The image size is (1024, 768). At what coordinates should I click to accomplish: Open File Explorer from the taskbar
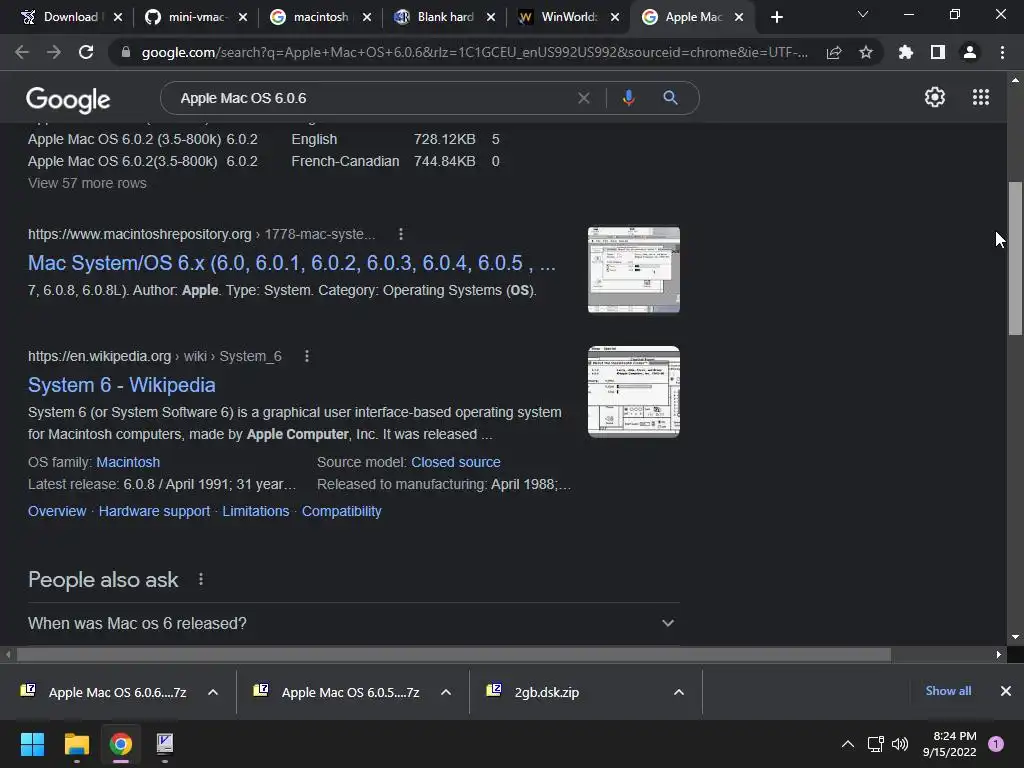76,744
